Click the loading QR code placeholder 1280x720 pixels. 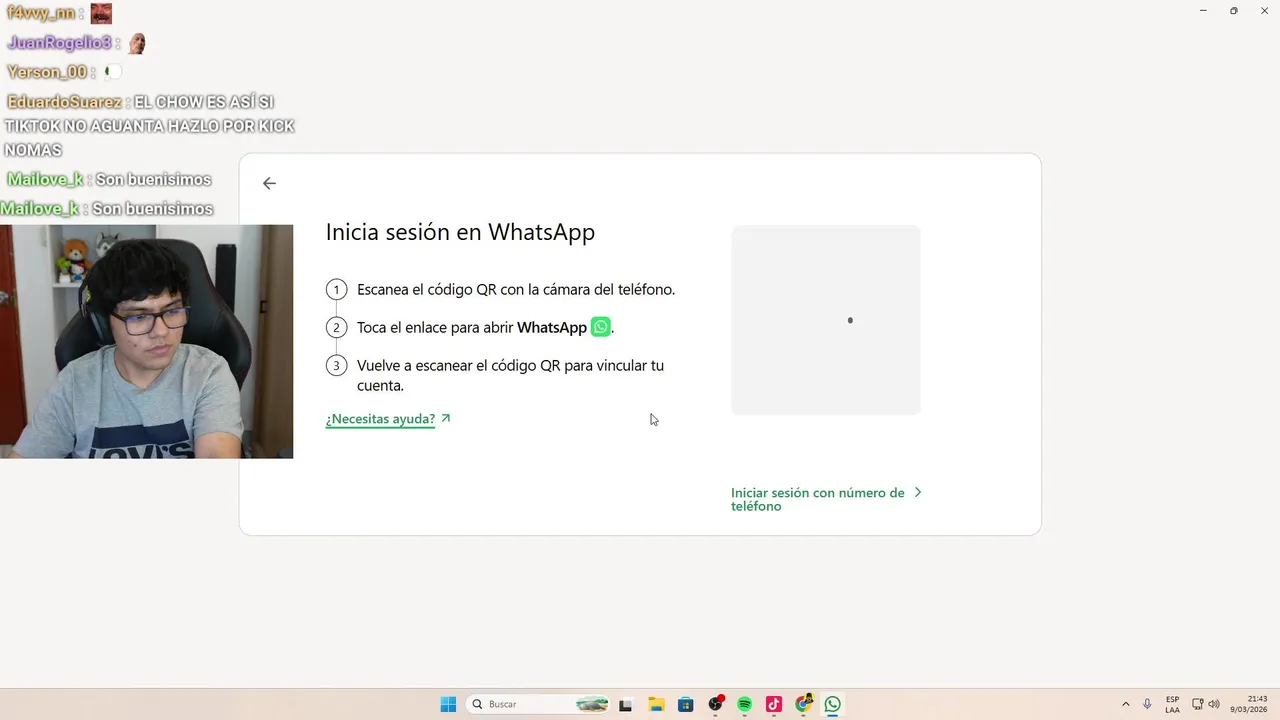[826, 320]
